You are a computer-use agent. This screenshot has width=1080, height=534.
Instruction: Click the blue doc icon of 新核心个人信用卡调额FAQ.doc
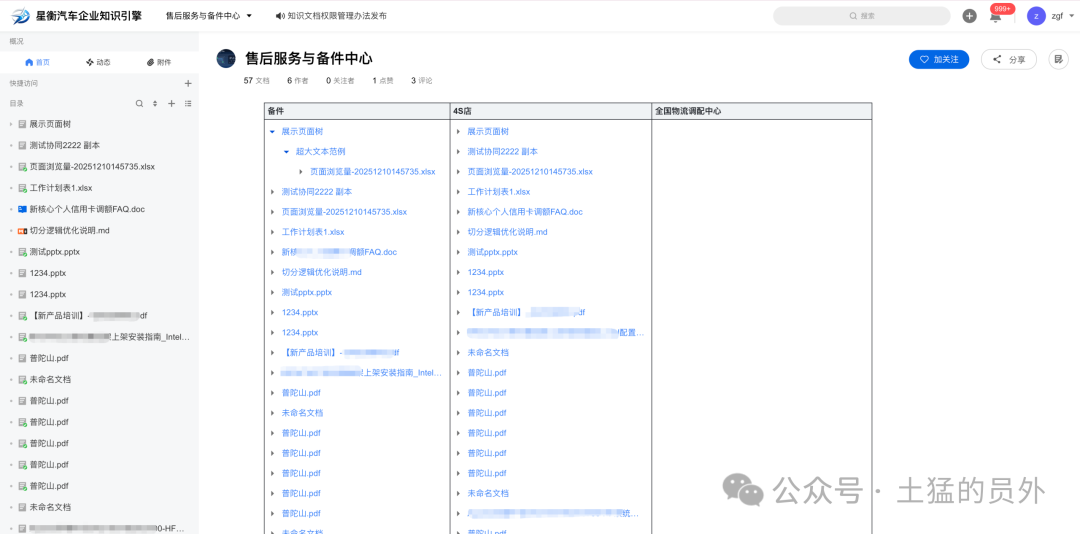(x=22, y=209)
